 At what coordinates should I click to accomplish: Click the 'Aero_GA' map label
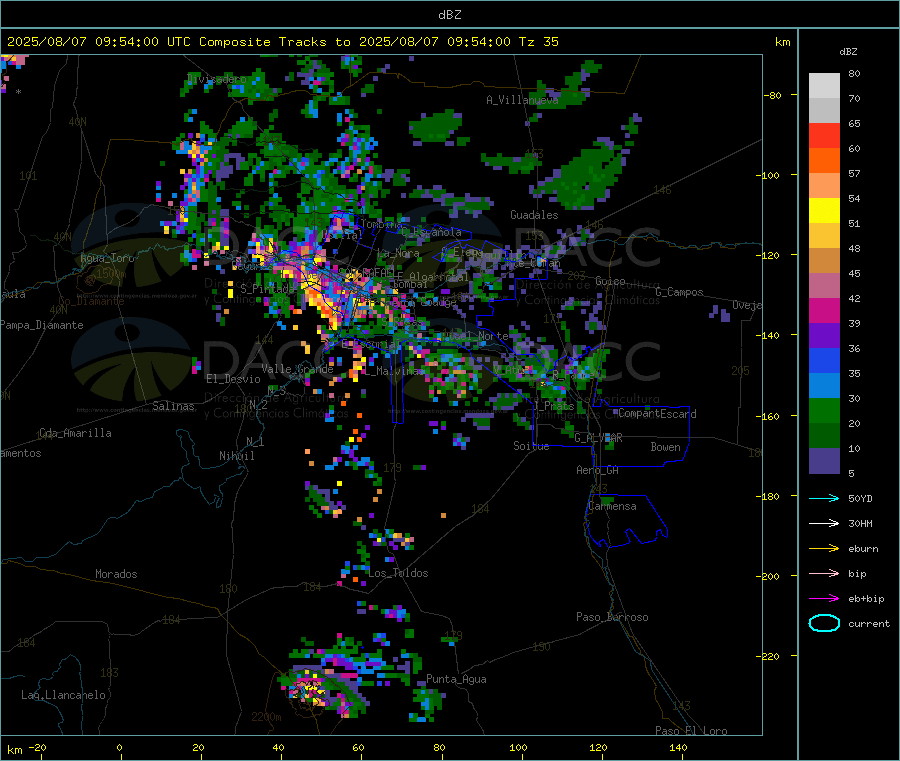click(598, 470)
